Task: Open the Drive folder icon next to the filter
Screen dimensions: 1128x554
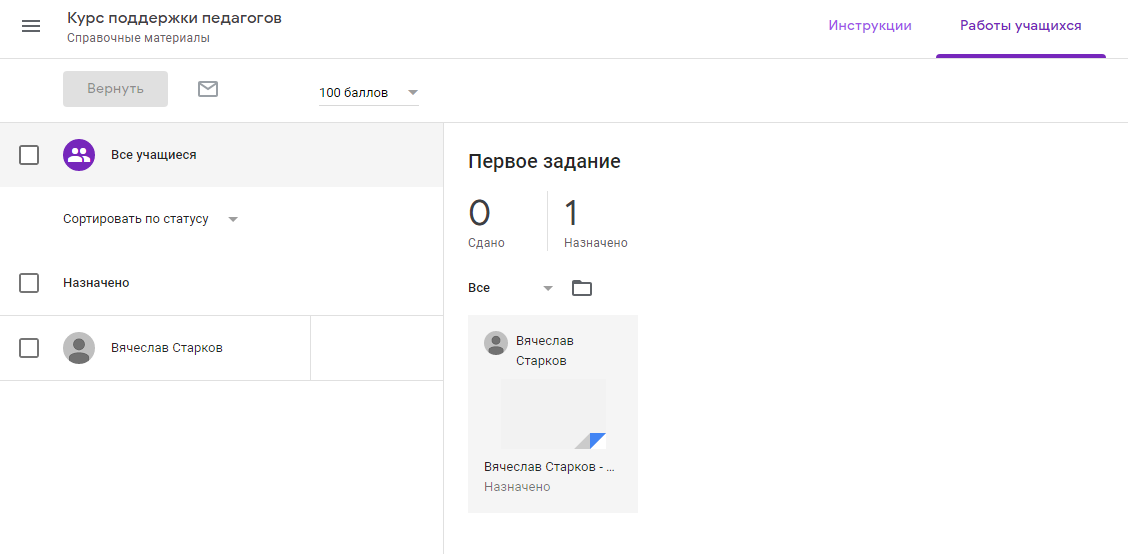Action: (582, 289)
